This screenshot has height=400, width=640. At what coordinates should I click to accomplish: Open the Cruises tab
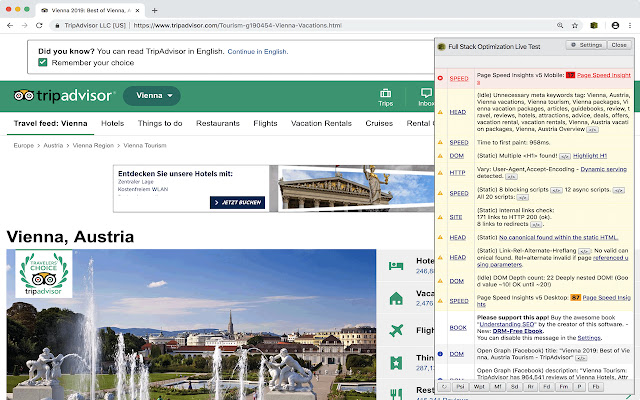coord(379,123)
